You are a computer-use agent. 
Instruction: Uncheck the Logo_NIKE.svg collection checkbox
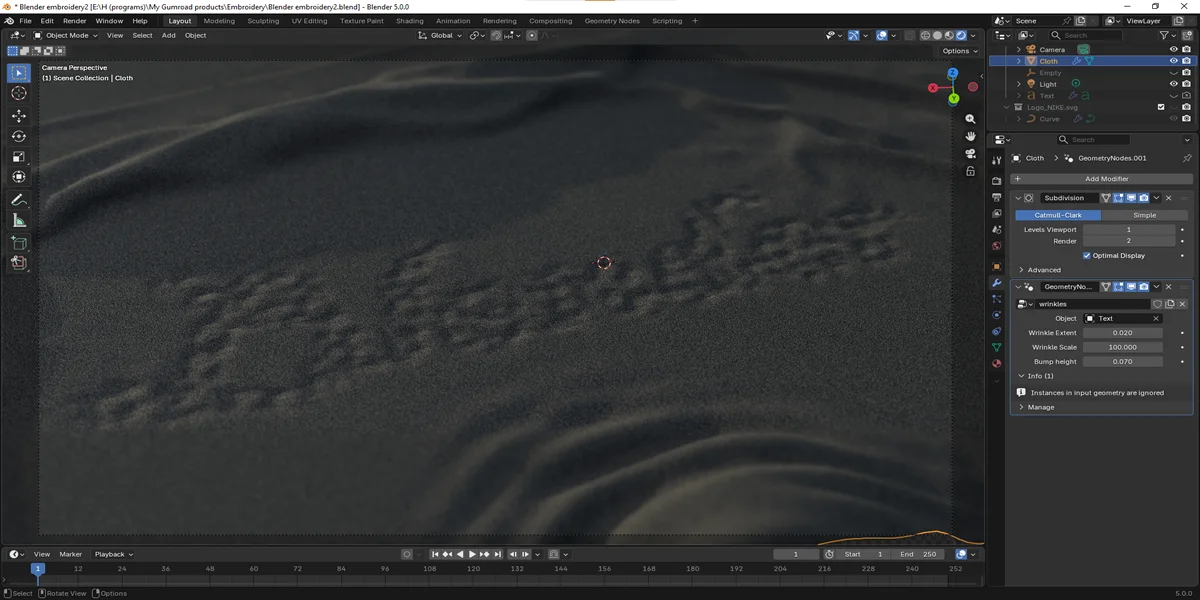(1162, 107)
